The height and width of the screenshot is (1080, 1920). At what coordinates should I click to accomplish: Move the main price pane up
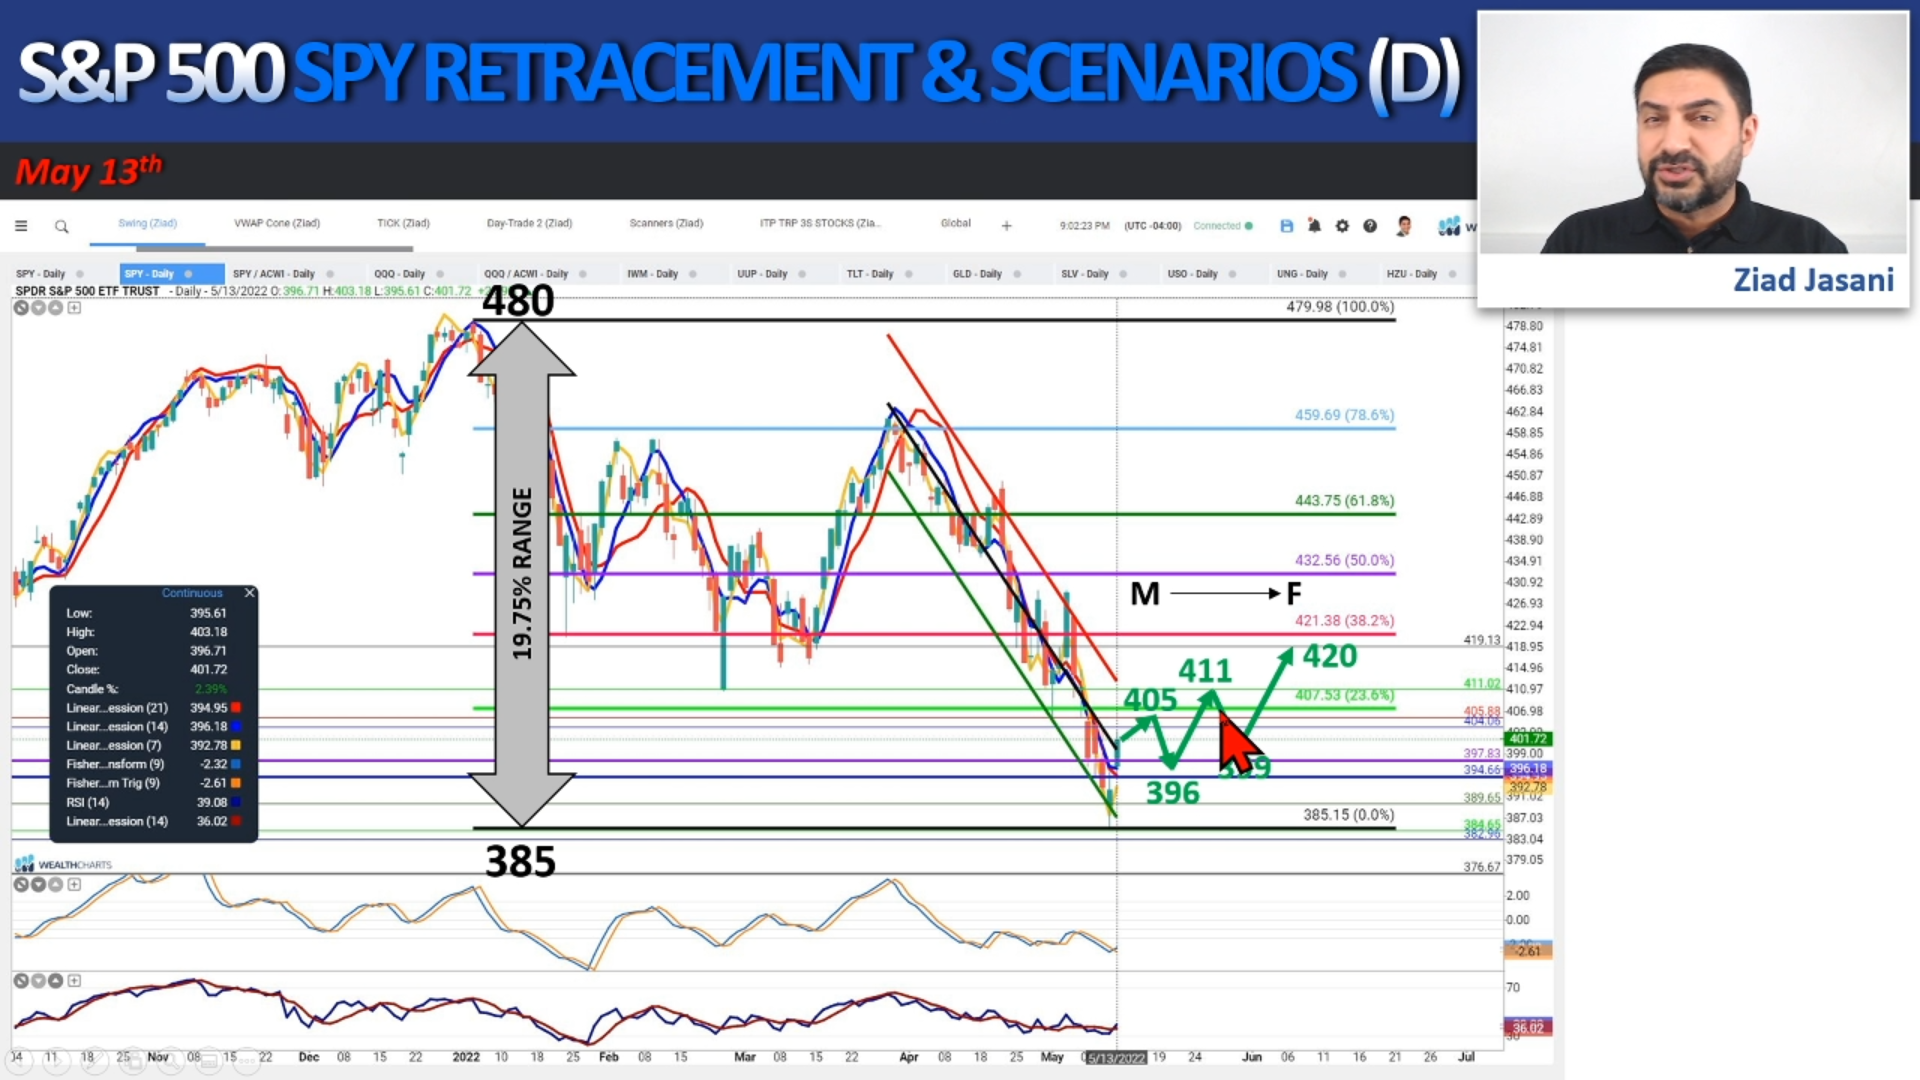pyautogui.click(x=56, y=308)
